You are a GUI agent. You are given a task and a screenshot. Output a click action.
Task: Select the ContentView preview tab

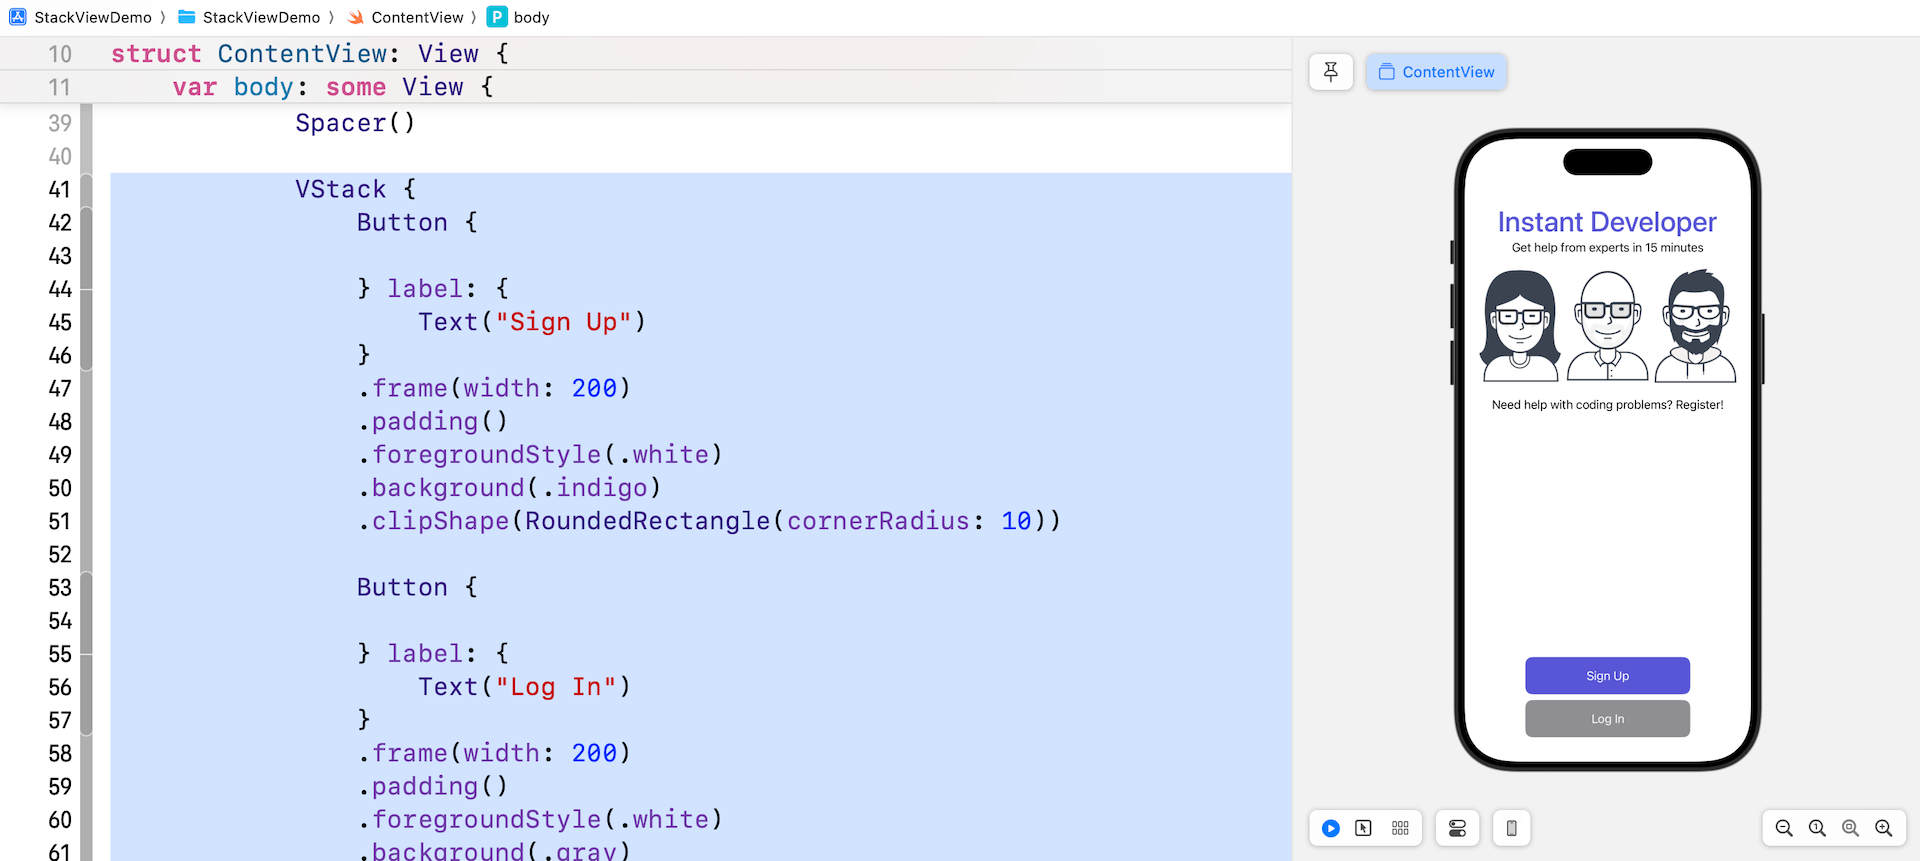pyautogui.click(x=1436, y=72)
